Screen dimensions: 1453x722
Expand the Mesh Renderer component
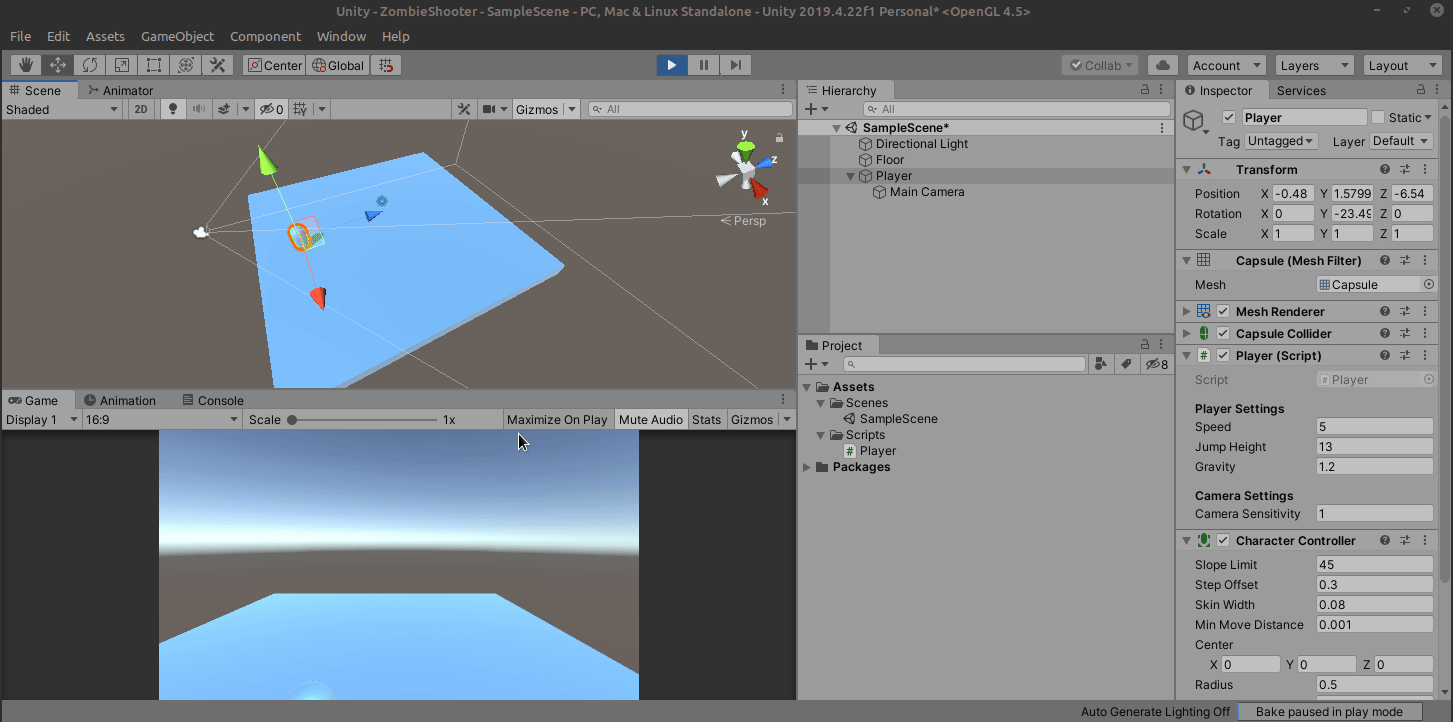tap(1187, 312)
